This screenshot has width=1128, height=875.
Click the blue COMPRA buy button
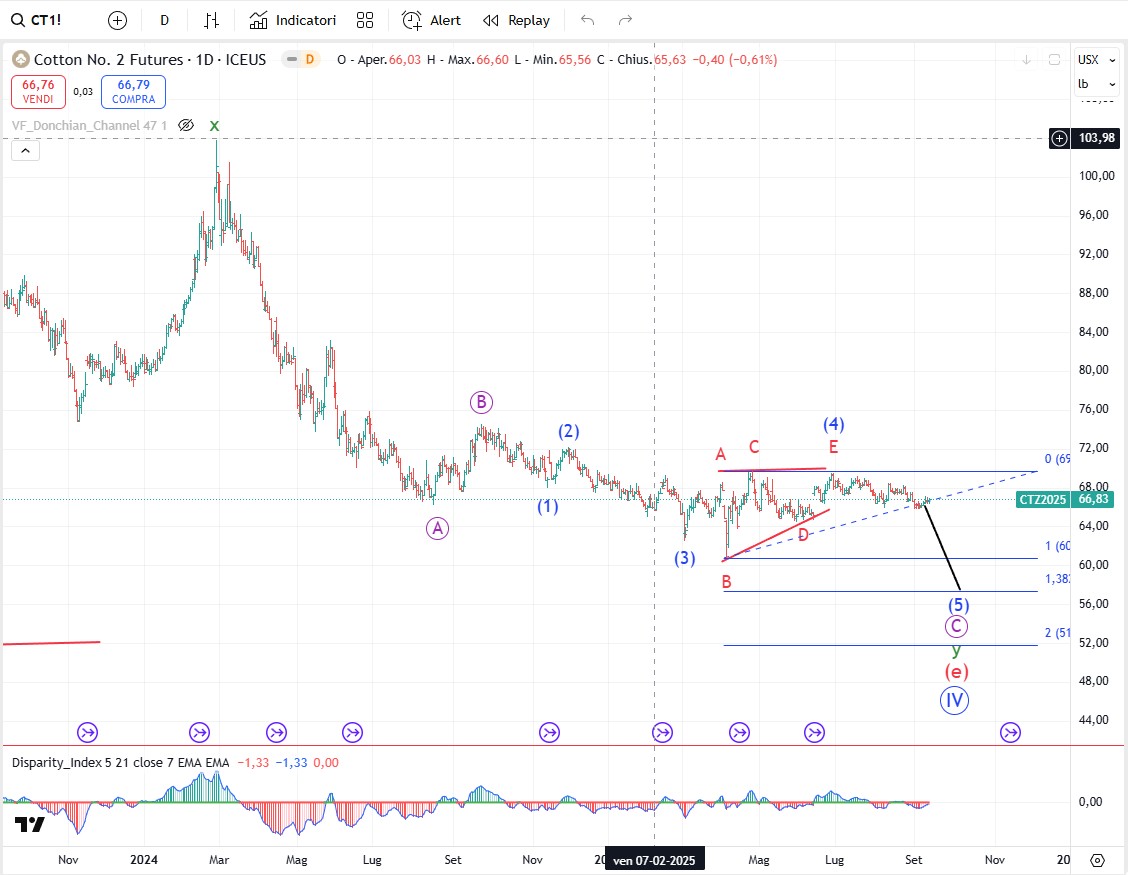(x=133, y=91)
